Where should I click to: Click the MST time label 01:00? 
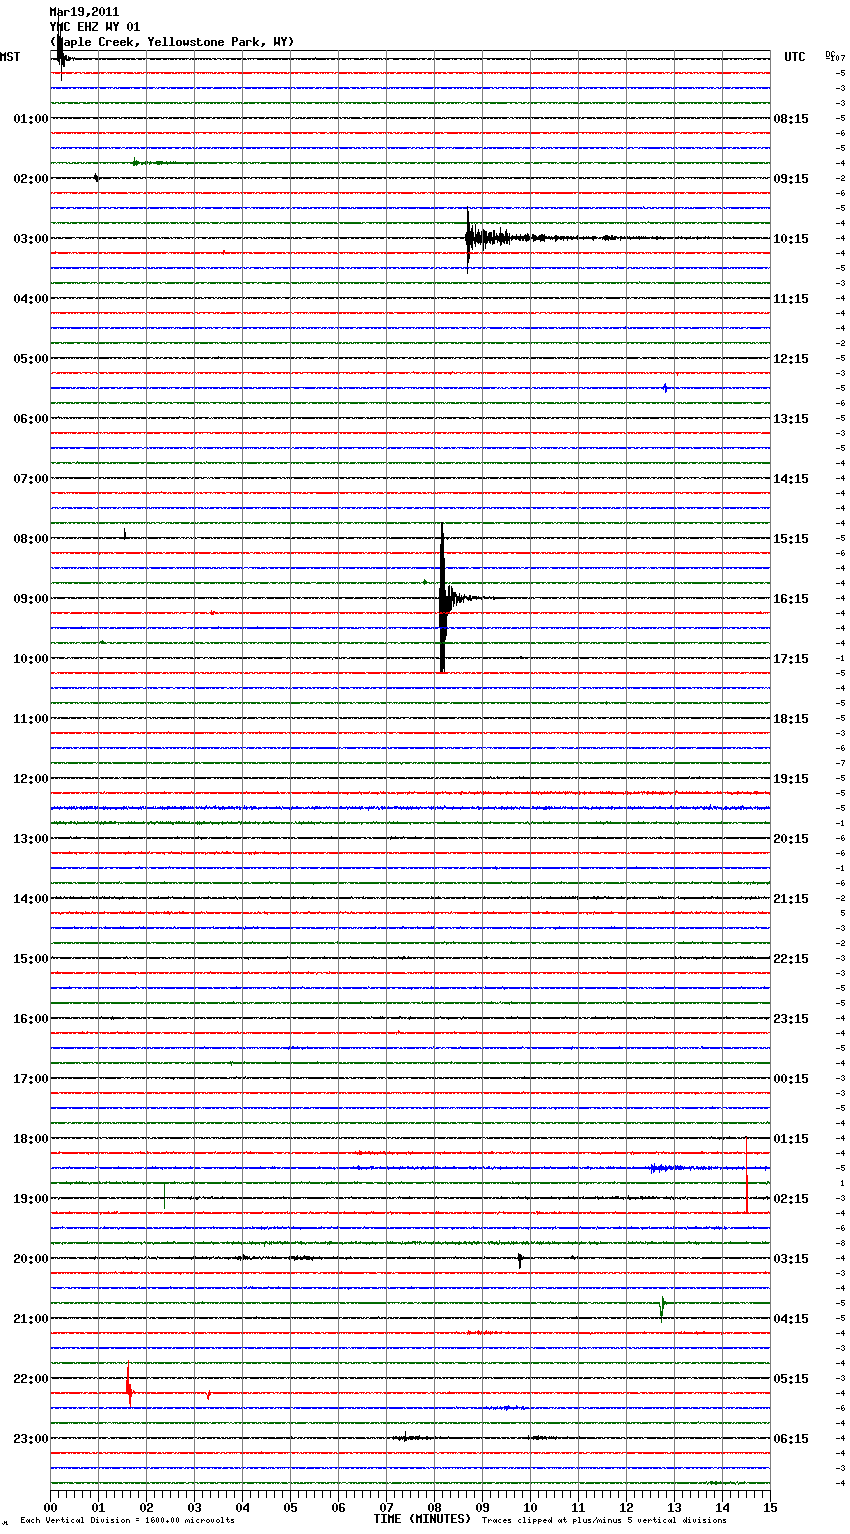[x=31, y=119]
